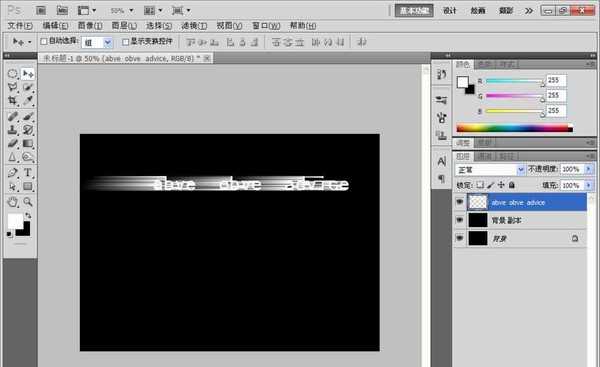Select the Lasso tool
This screenshot has height=367, width=600.
[12, 87]
